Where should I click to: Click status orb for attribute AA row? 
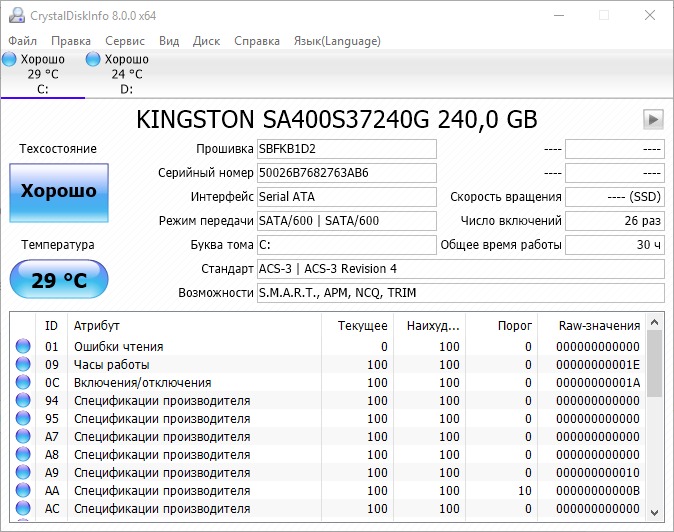pos(23,491)
